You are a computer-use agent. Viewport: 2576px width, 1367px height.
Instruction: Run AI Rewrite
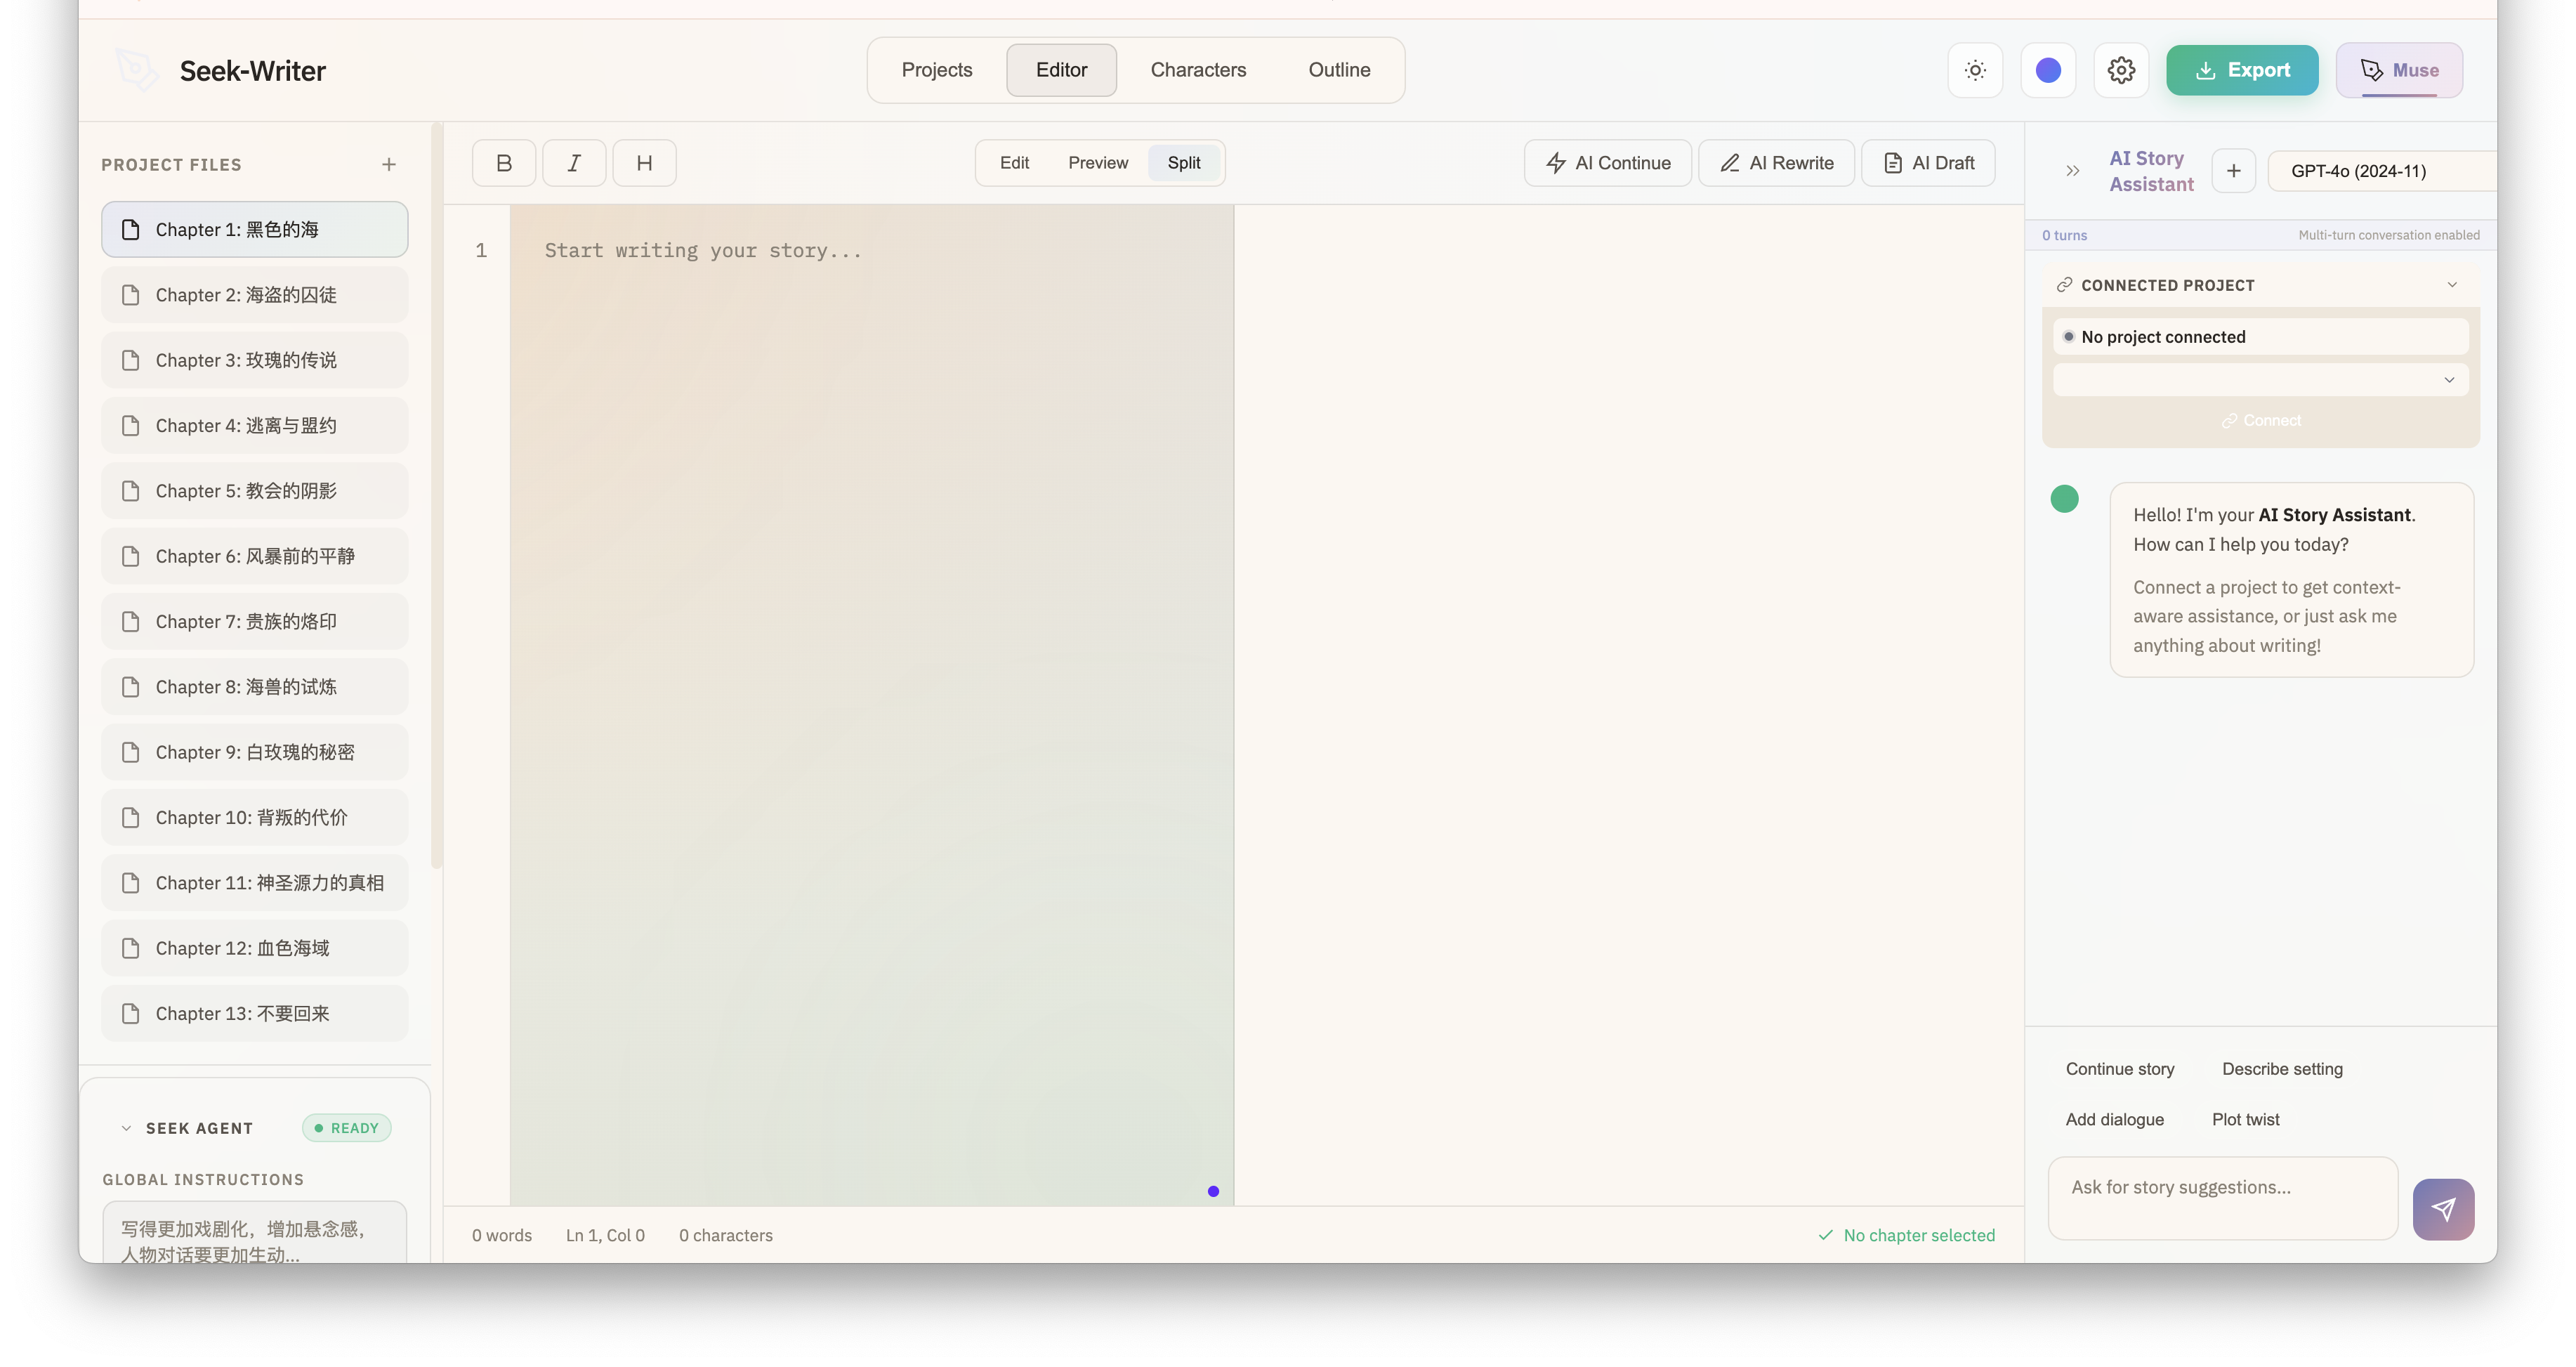coord(1776,163)
